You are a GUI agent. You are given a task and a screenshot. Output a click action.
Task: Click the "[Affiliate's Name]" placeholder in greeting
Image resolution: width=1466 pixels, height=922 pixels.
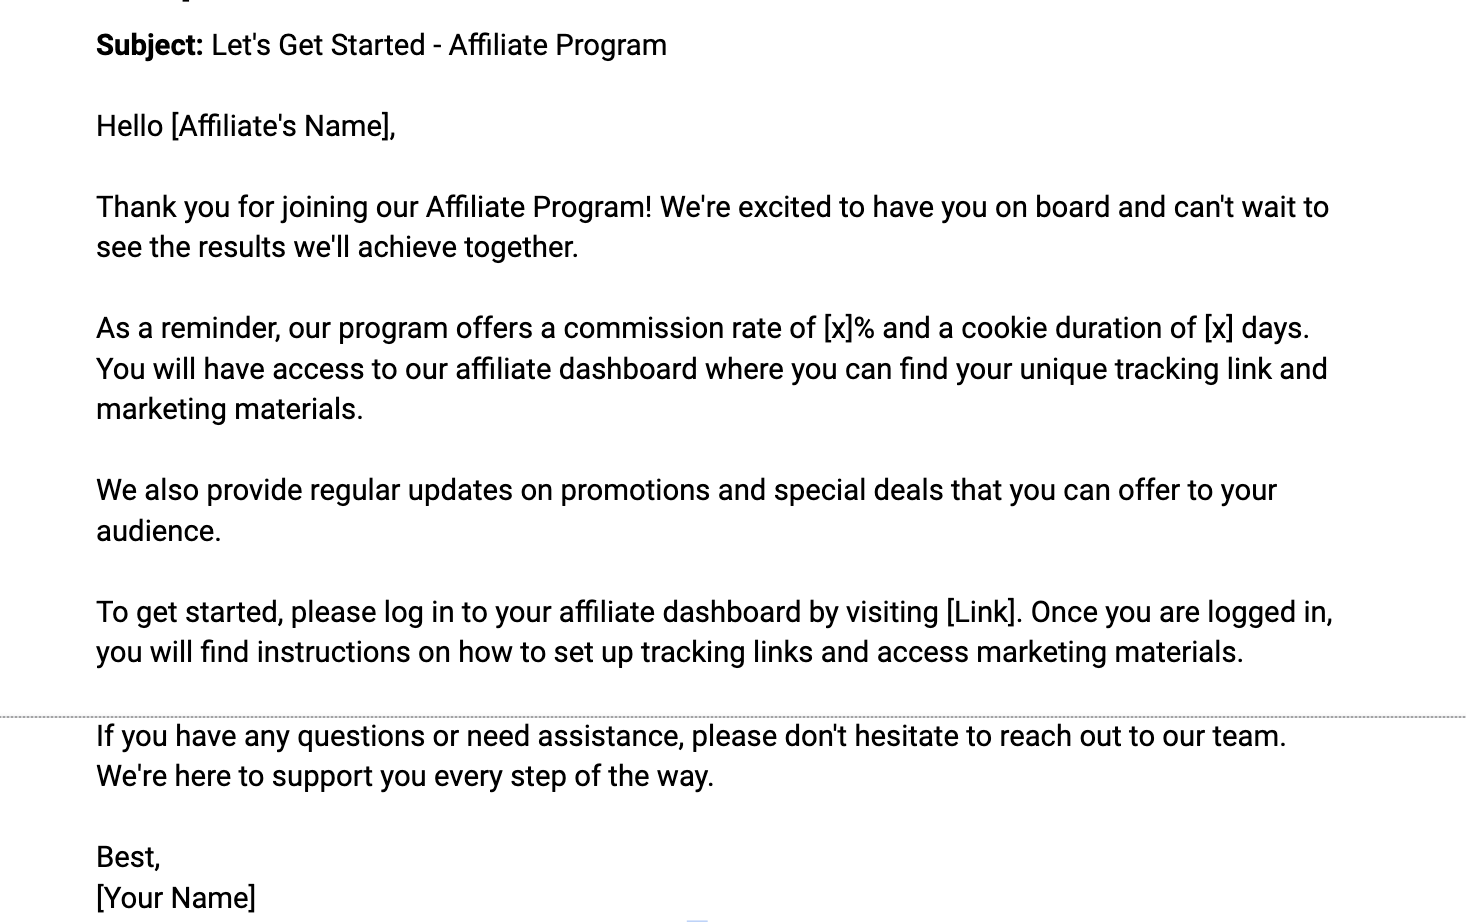pos(282,127)
